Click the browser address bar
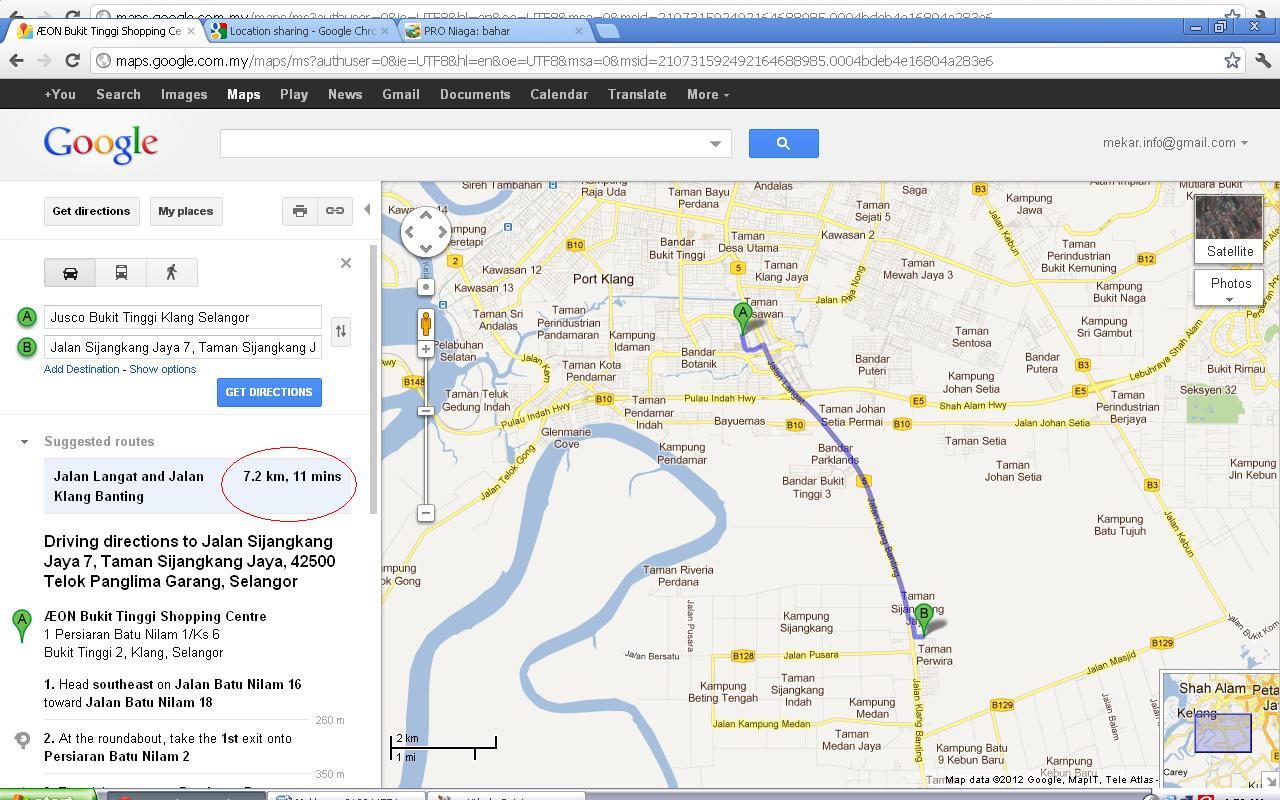The width and height of the screenshot is (1280, 800). (x=660, y=61)
